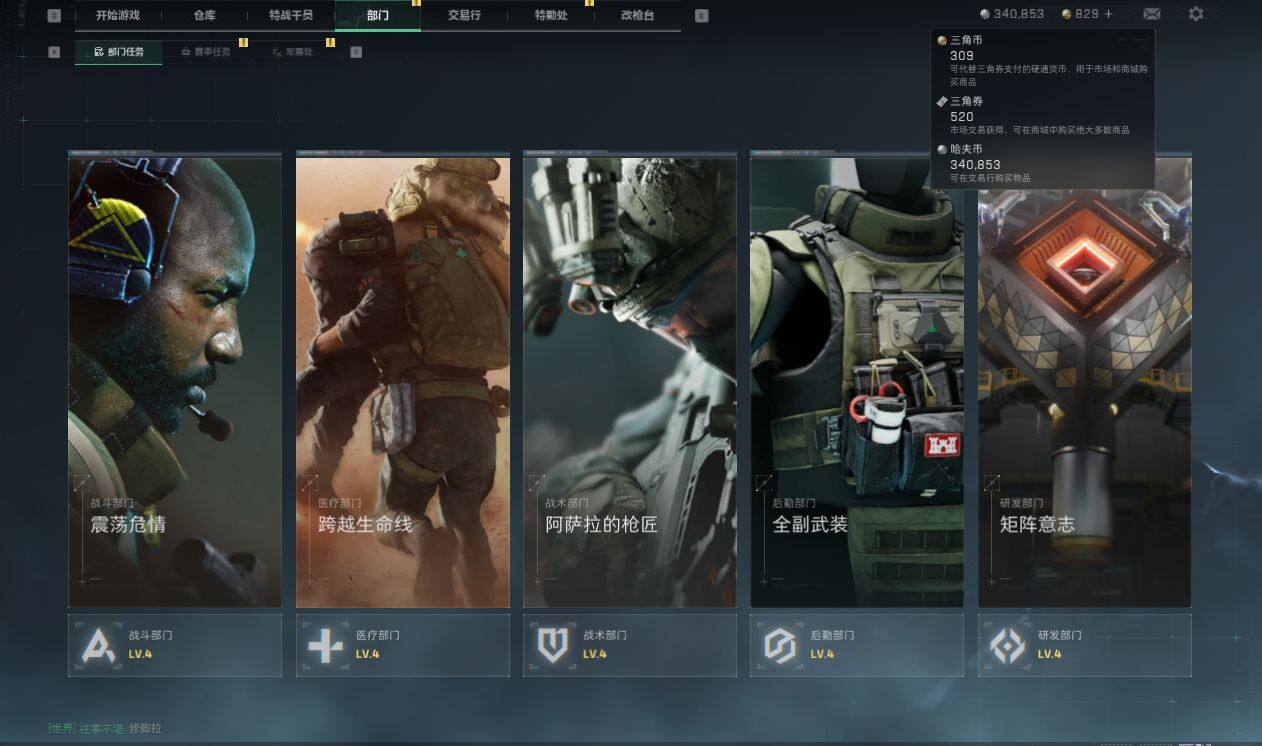Click the 后勤部门 LV.4 button
This screenshot has width=1262, height=746.
tap(857, 646)
